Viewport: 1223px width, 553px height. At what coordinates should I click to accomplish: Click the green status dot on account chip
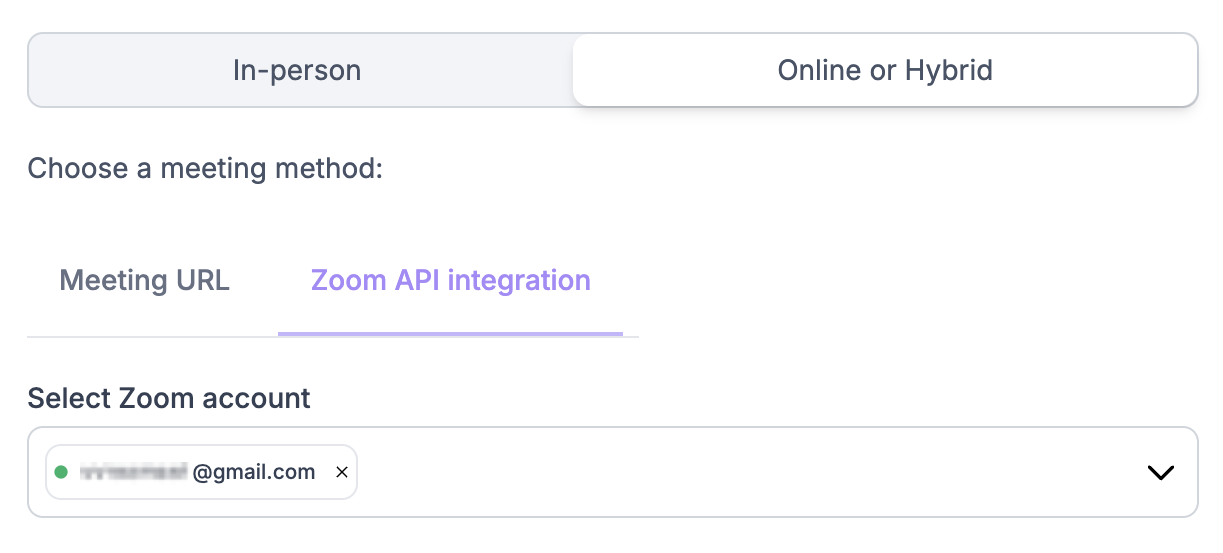61,472
